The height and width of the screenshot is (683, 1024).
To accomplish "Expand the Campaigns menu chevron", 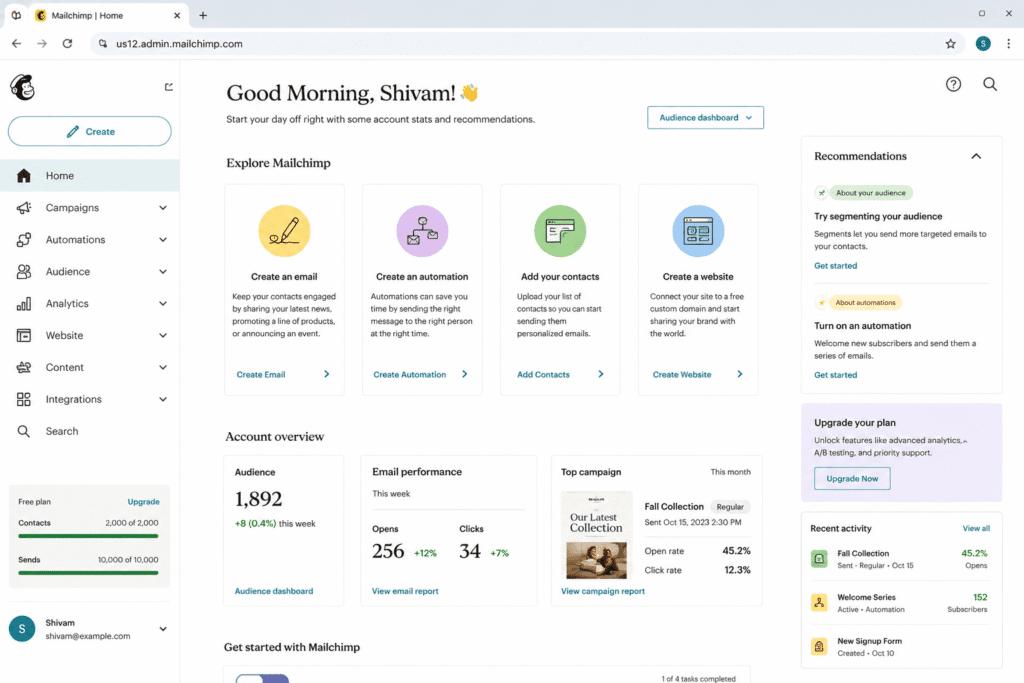I will pos(163,208).
